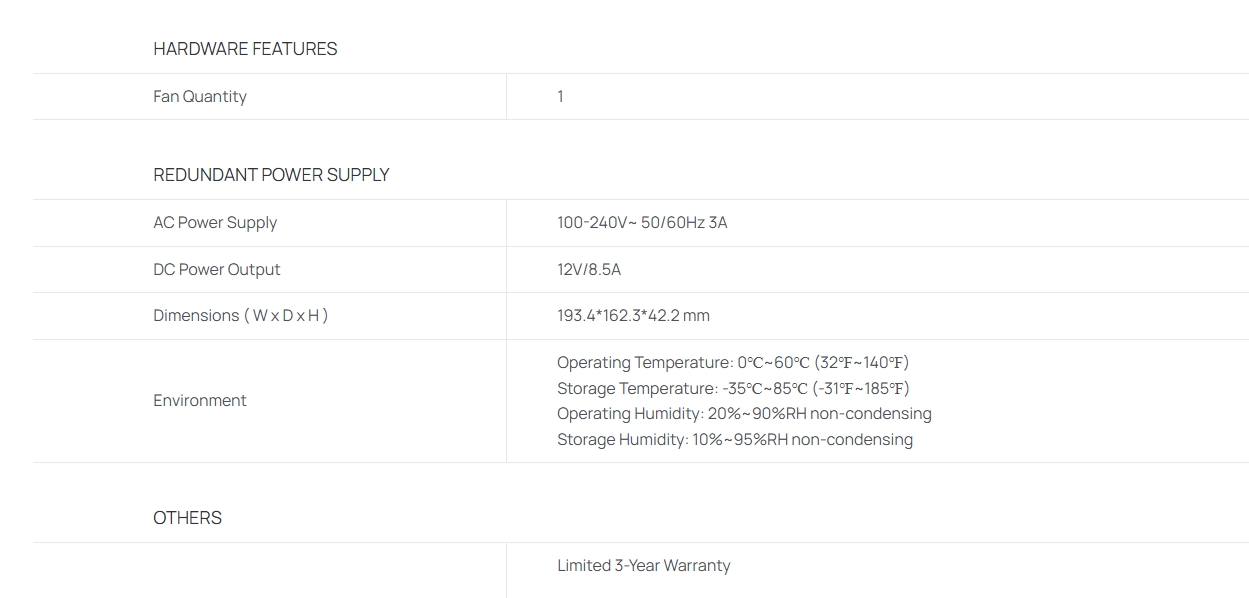Select the AC Power Supply label
The image size is (1249, 598).
215,223
